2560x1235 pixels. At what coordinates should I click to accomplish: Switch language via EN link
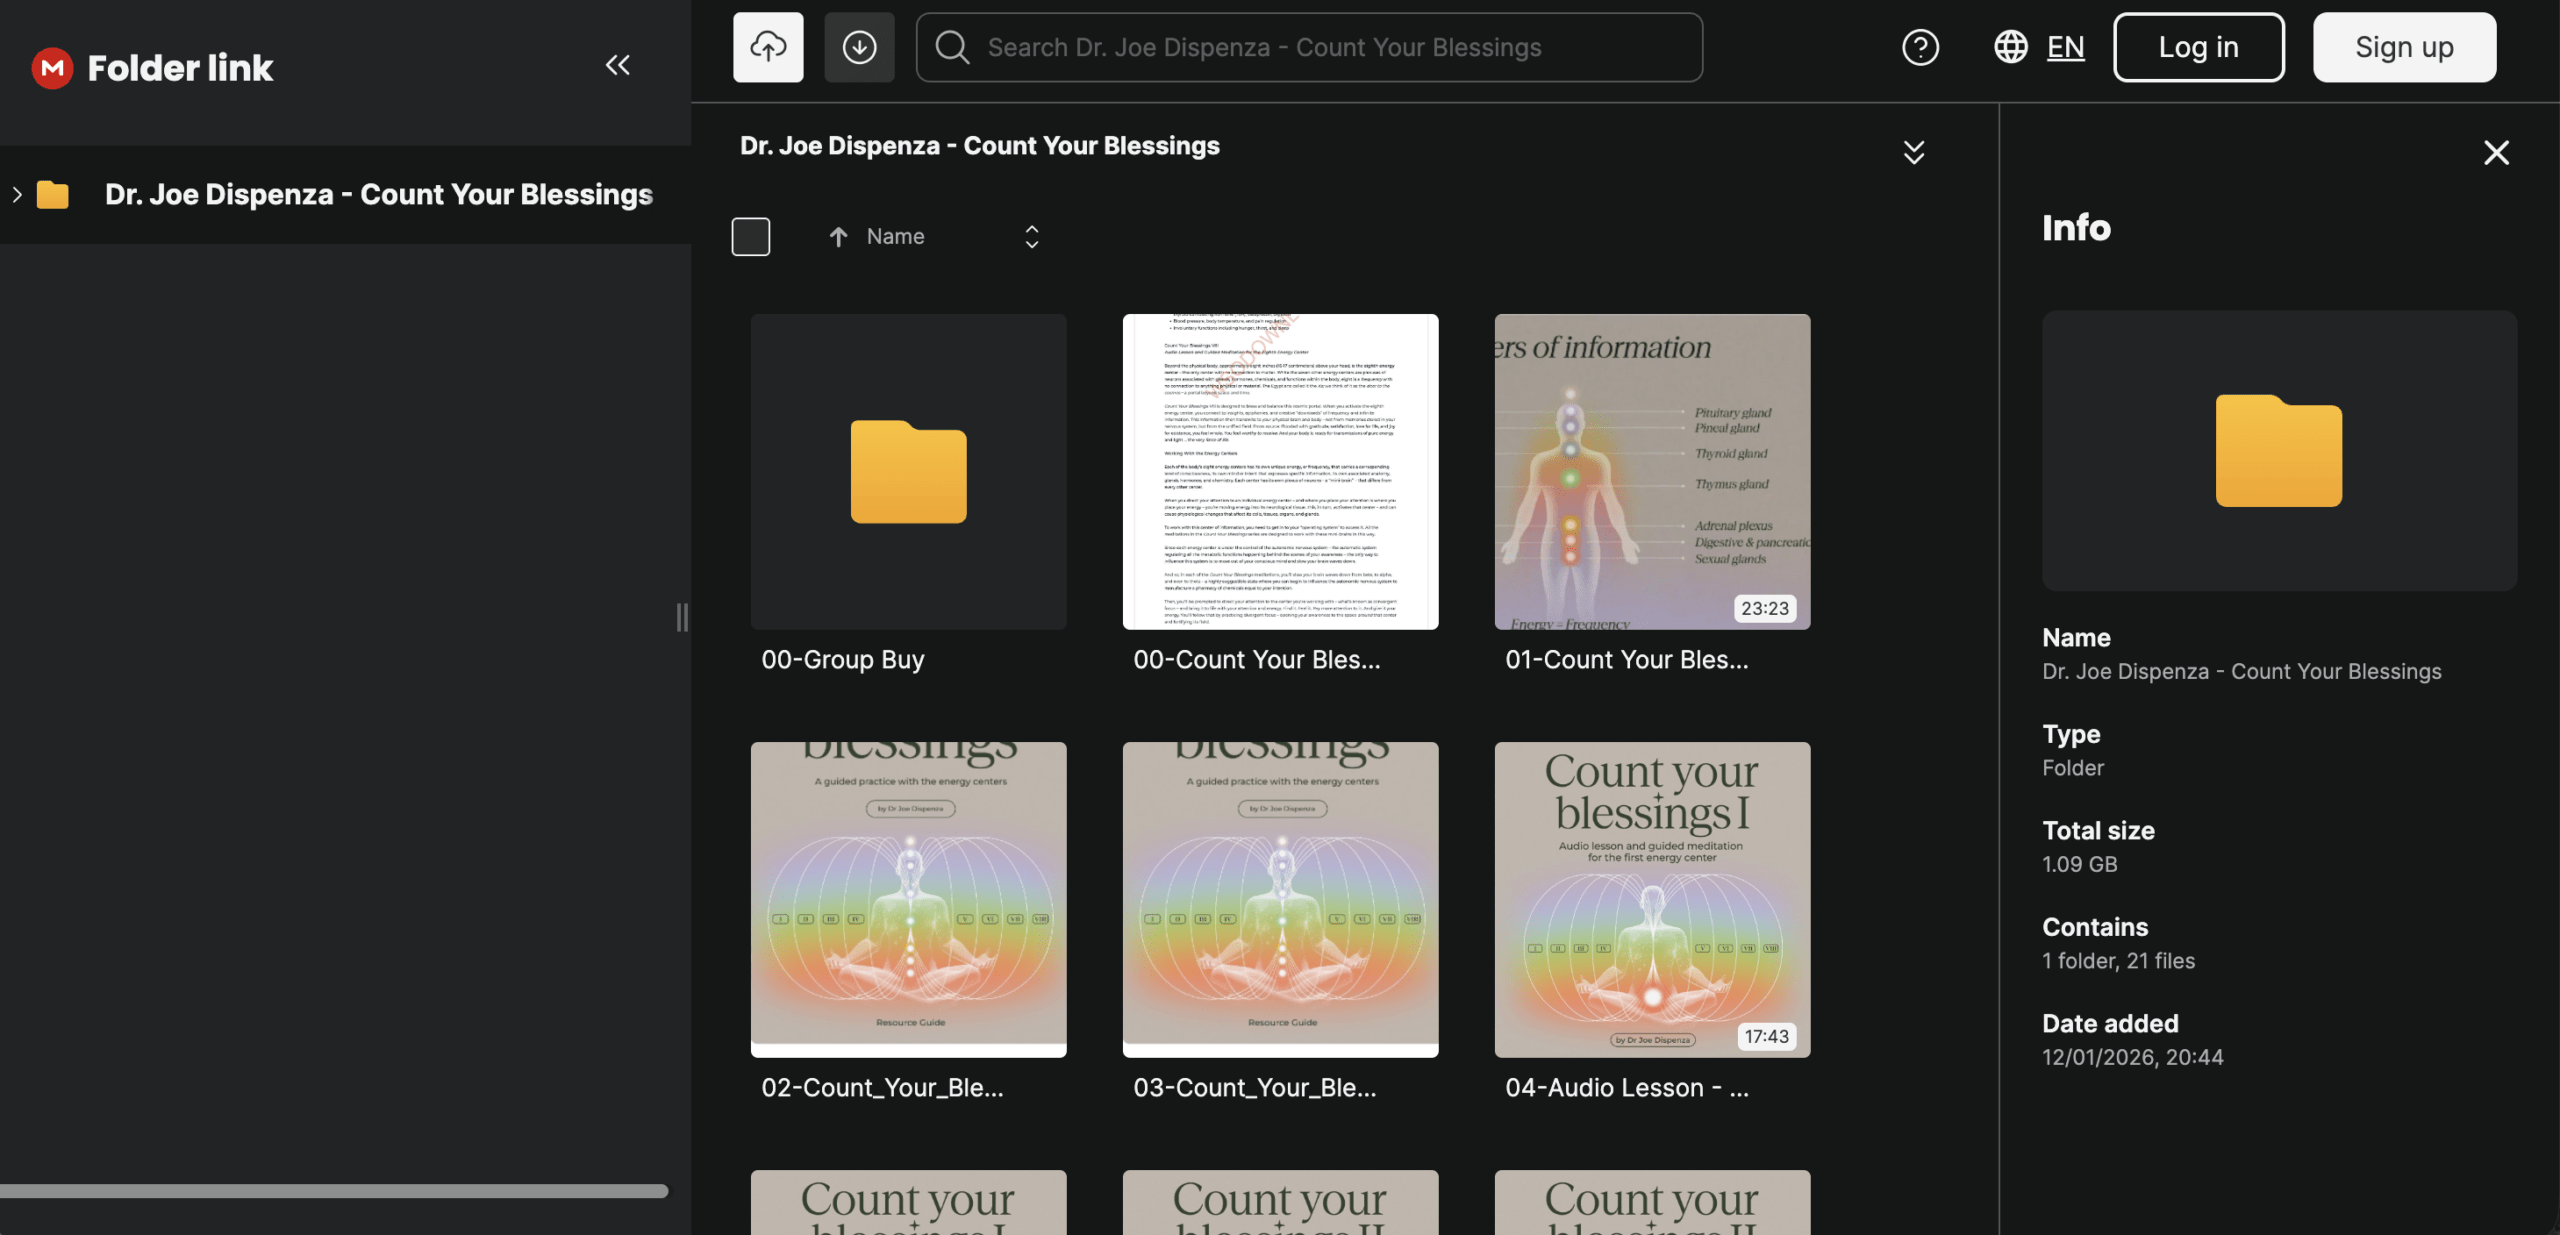coord(2065,47)
